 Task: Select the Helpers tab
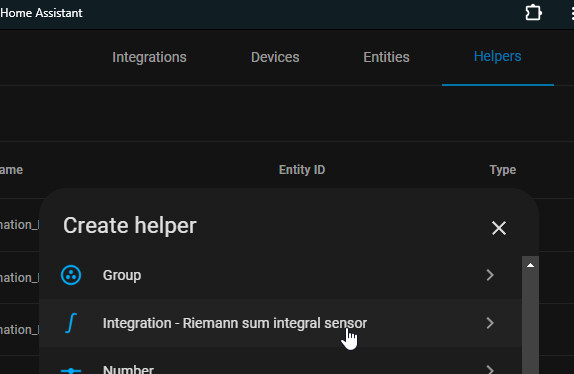(x=497, y=57)
